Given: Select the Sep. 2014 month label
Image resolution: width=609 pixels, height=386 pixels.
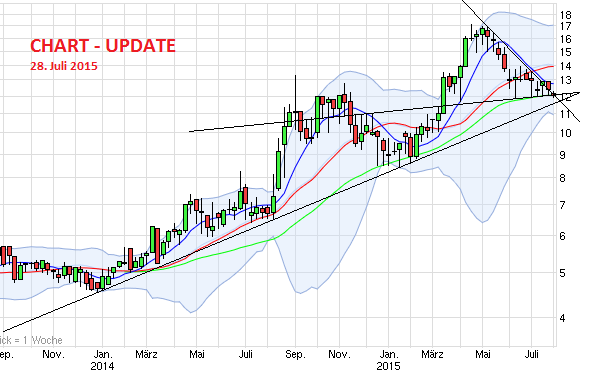Looking at the screenshot, I should click(295, 355).
